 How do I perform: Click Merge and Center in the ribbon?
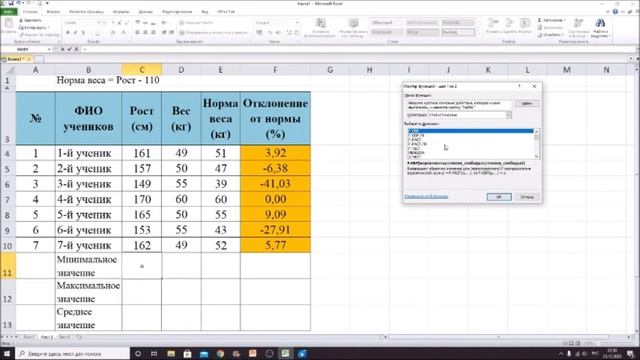coord(214,32)
